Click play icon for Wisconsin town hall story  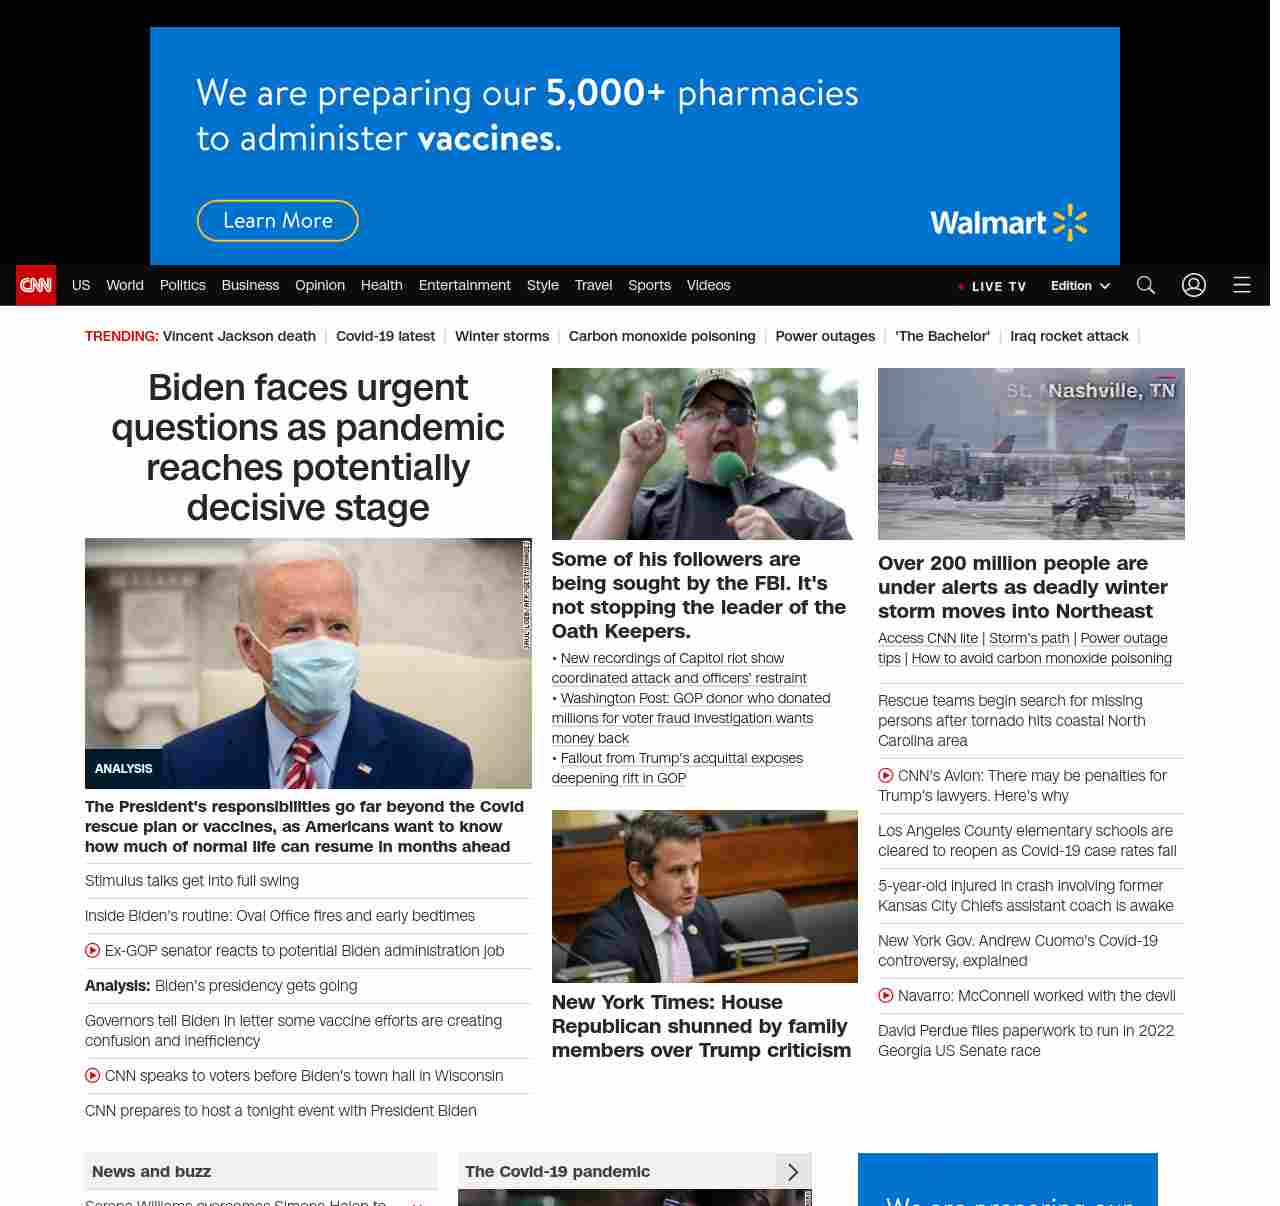pyautogui.click(x=93, y=1076)
